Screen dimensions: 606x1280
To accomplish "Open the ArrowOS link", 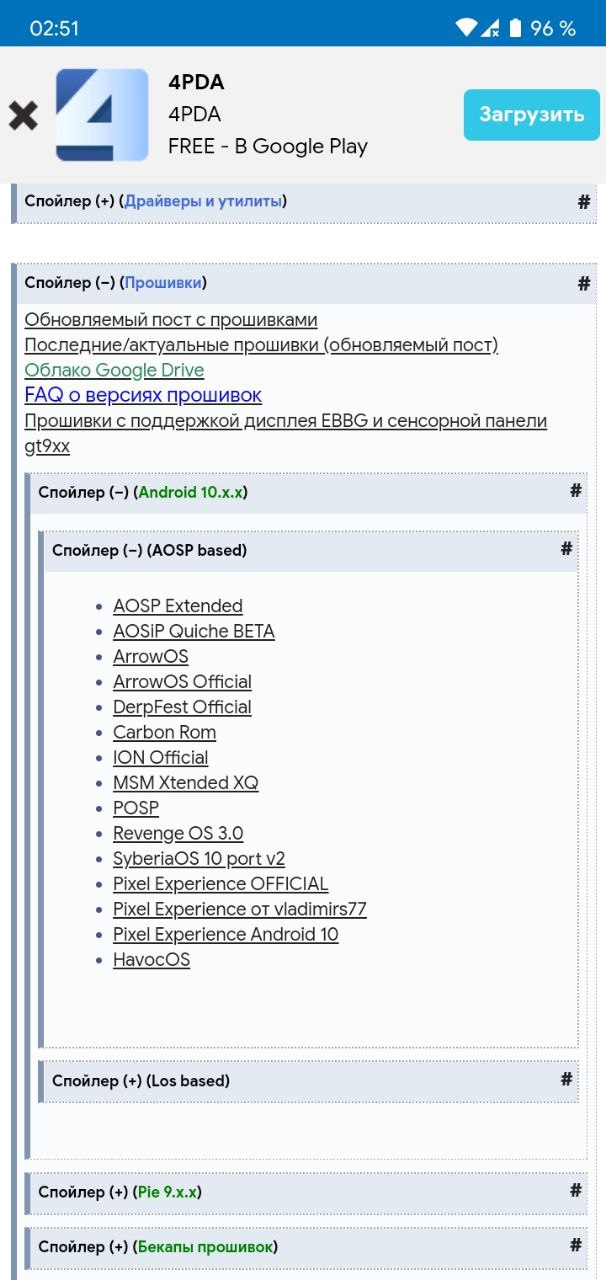I will click(151, 657).
